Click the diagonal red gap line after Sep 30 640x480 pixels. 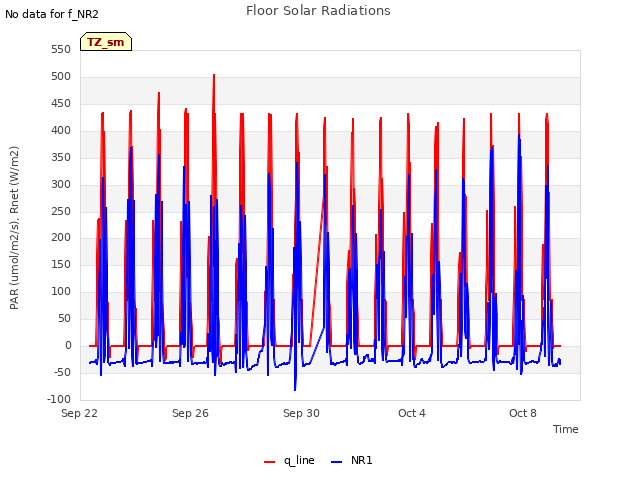[317, 269]
